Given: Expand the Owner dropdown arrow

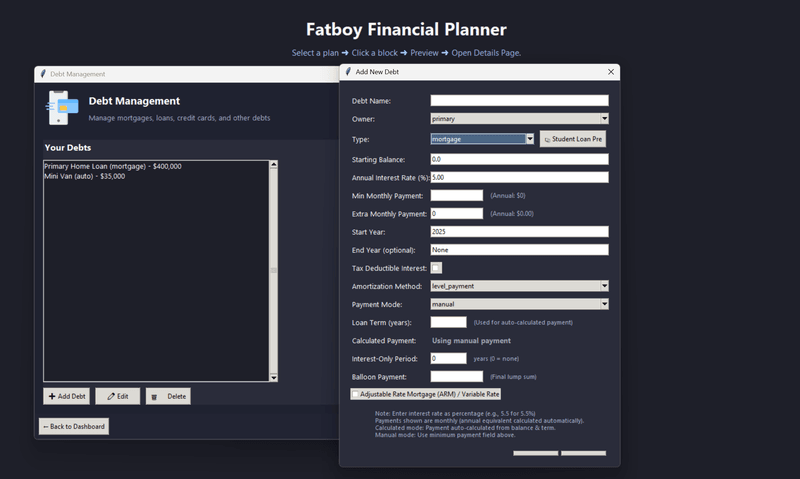Looking at the screenshot, I should tap(604, 119).
